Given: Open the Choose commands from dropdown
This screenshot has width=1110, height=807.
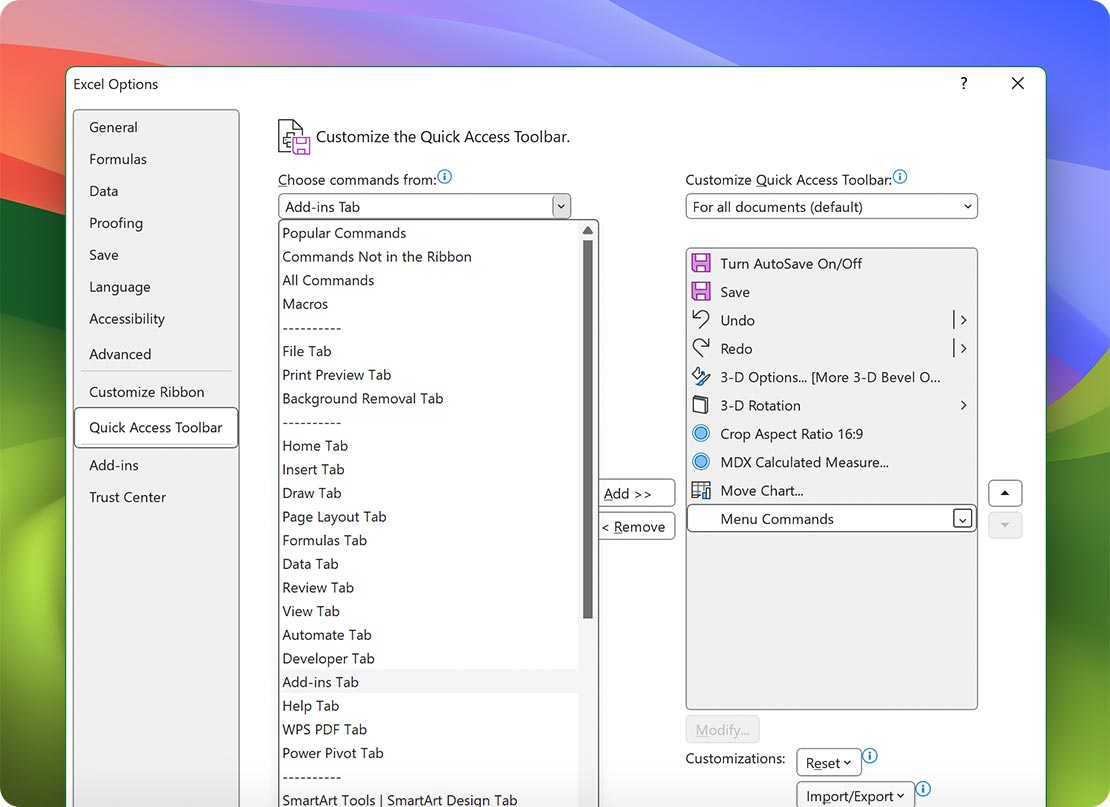Looking at the screenshot, I should pyautogui.click(x=560, y=206).
